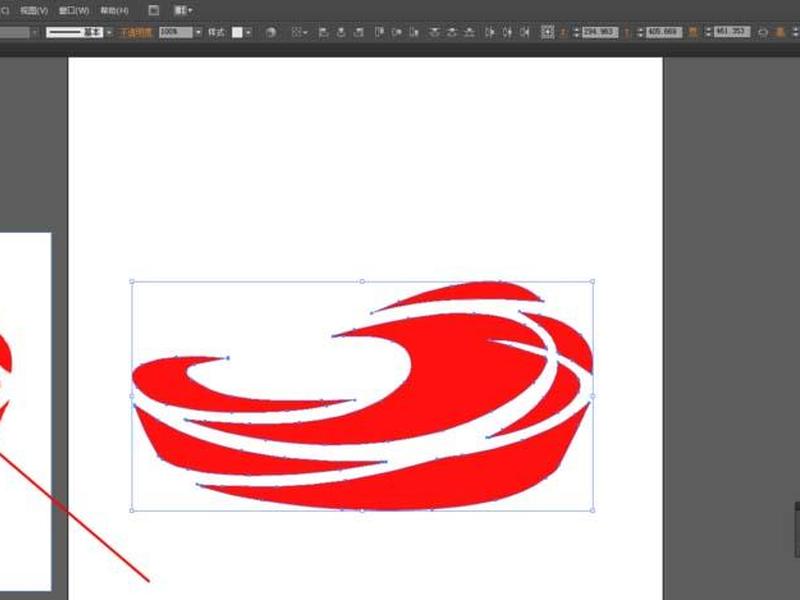Click Vertical Align Center icon

click(x=397, y=33)
